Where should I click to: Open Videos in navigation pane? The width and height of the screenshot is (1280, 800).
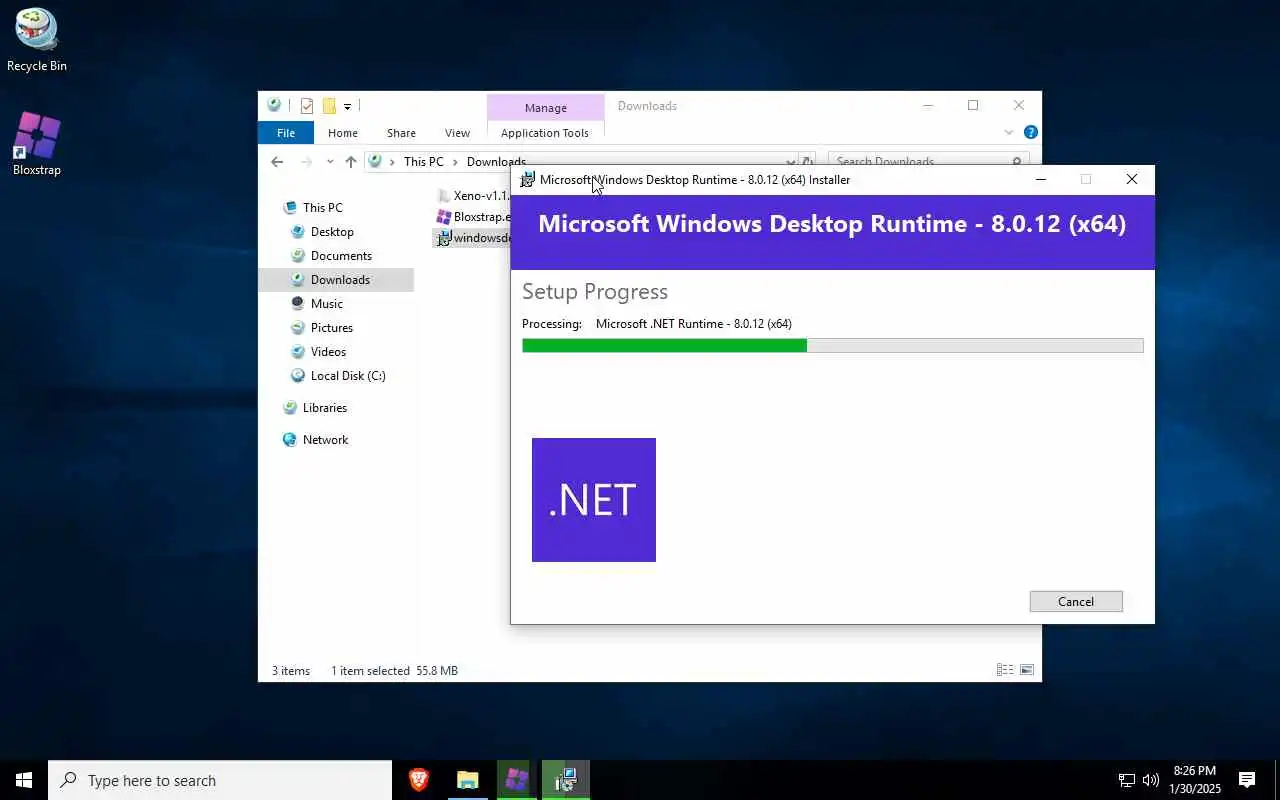328,352
